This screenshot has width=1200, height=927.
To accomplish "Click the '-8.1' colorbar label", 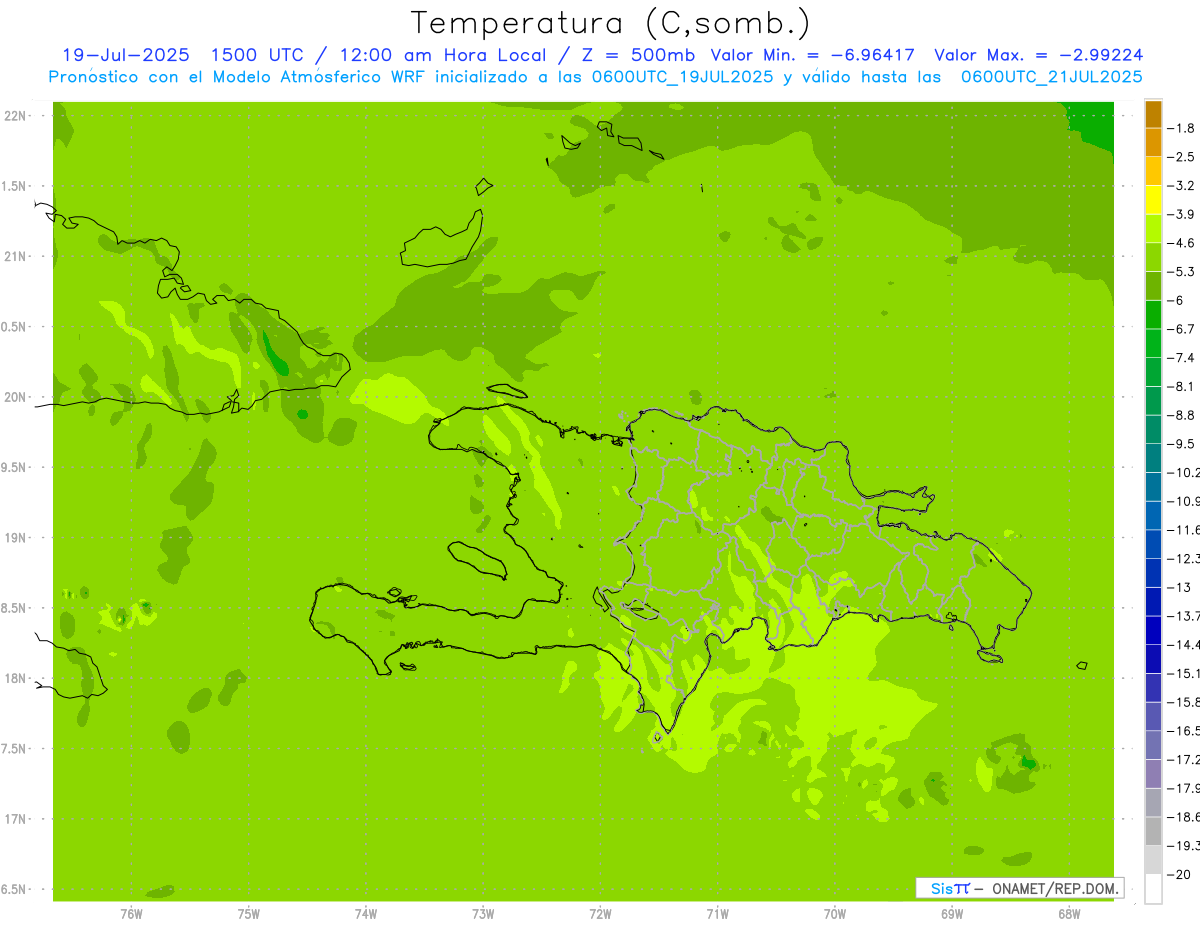I will click(x=1182, y=387).
